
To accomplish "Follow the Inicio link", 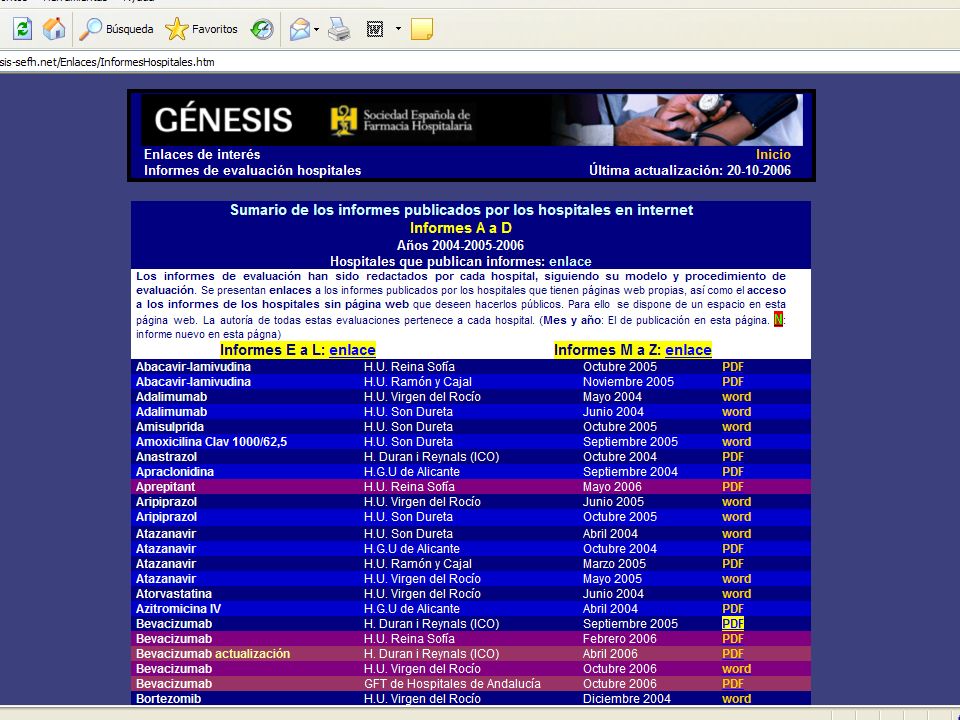I will [773, 154].
